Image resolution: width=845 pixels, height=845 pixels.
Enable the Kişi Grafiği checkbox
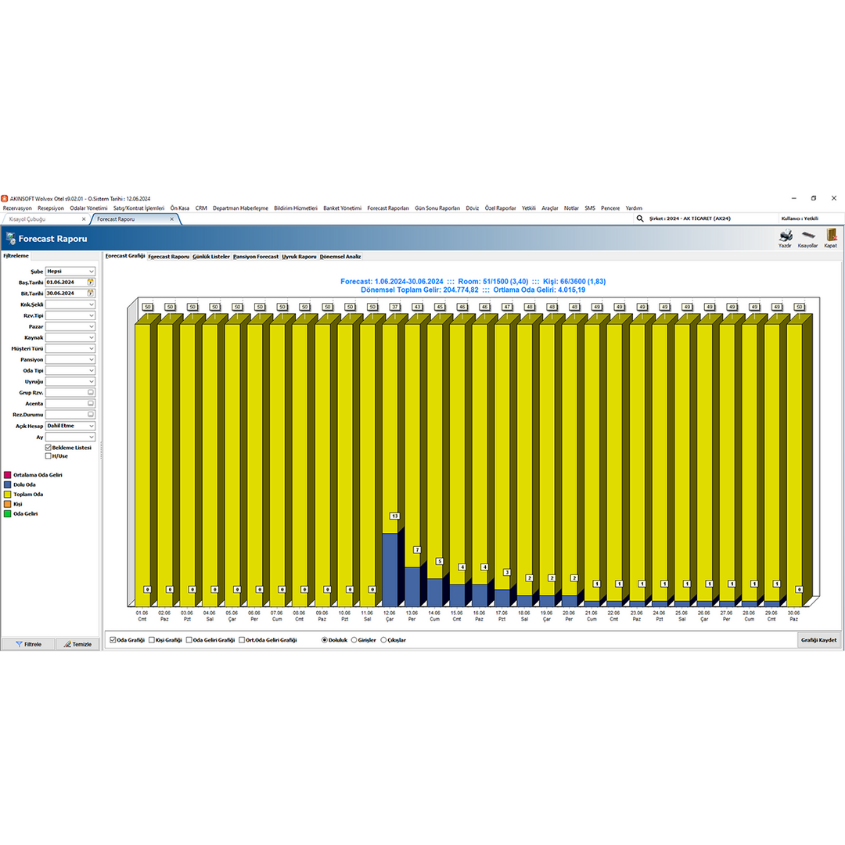pyautogui.click(x=152, y=639)
